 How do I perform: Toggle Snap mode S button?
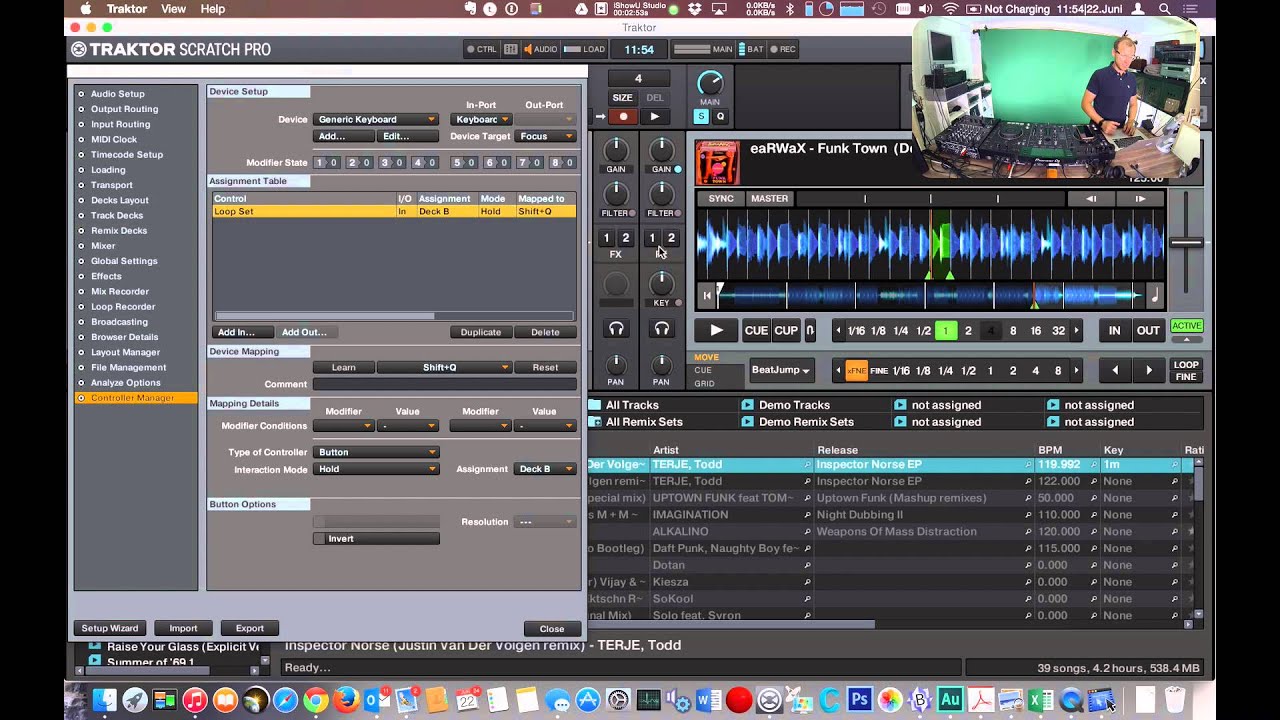pyautogui.click(x=701, y=117)
